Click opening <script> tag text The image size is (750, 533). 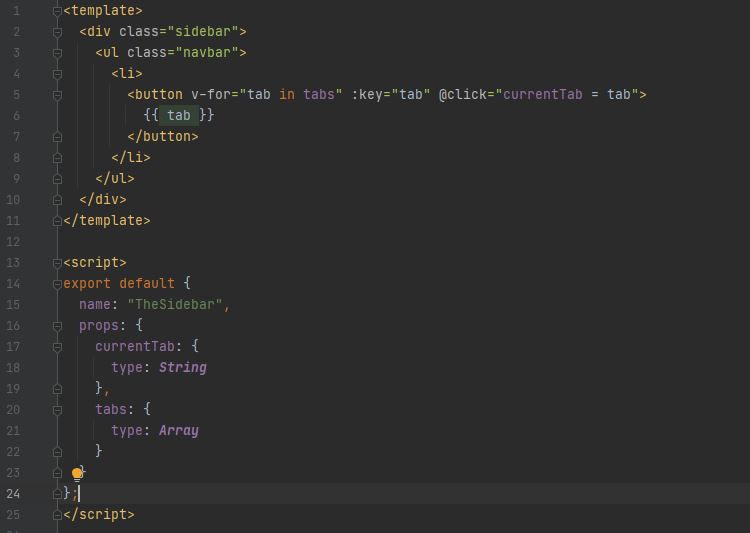(95, 263)
